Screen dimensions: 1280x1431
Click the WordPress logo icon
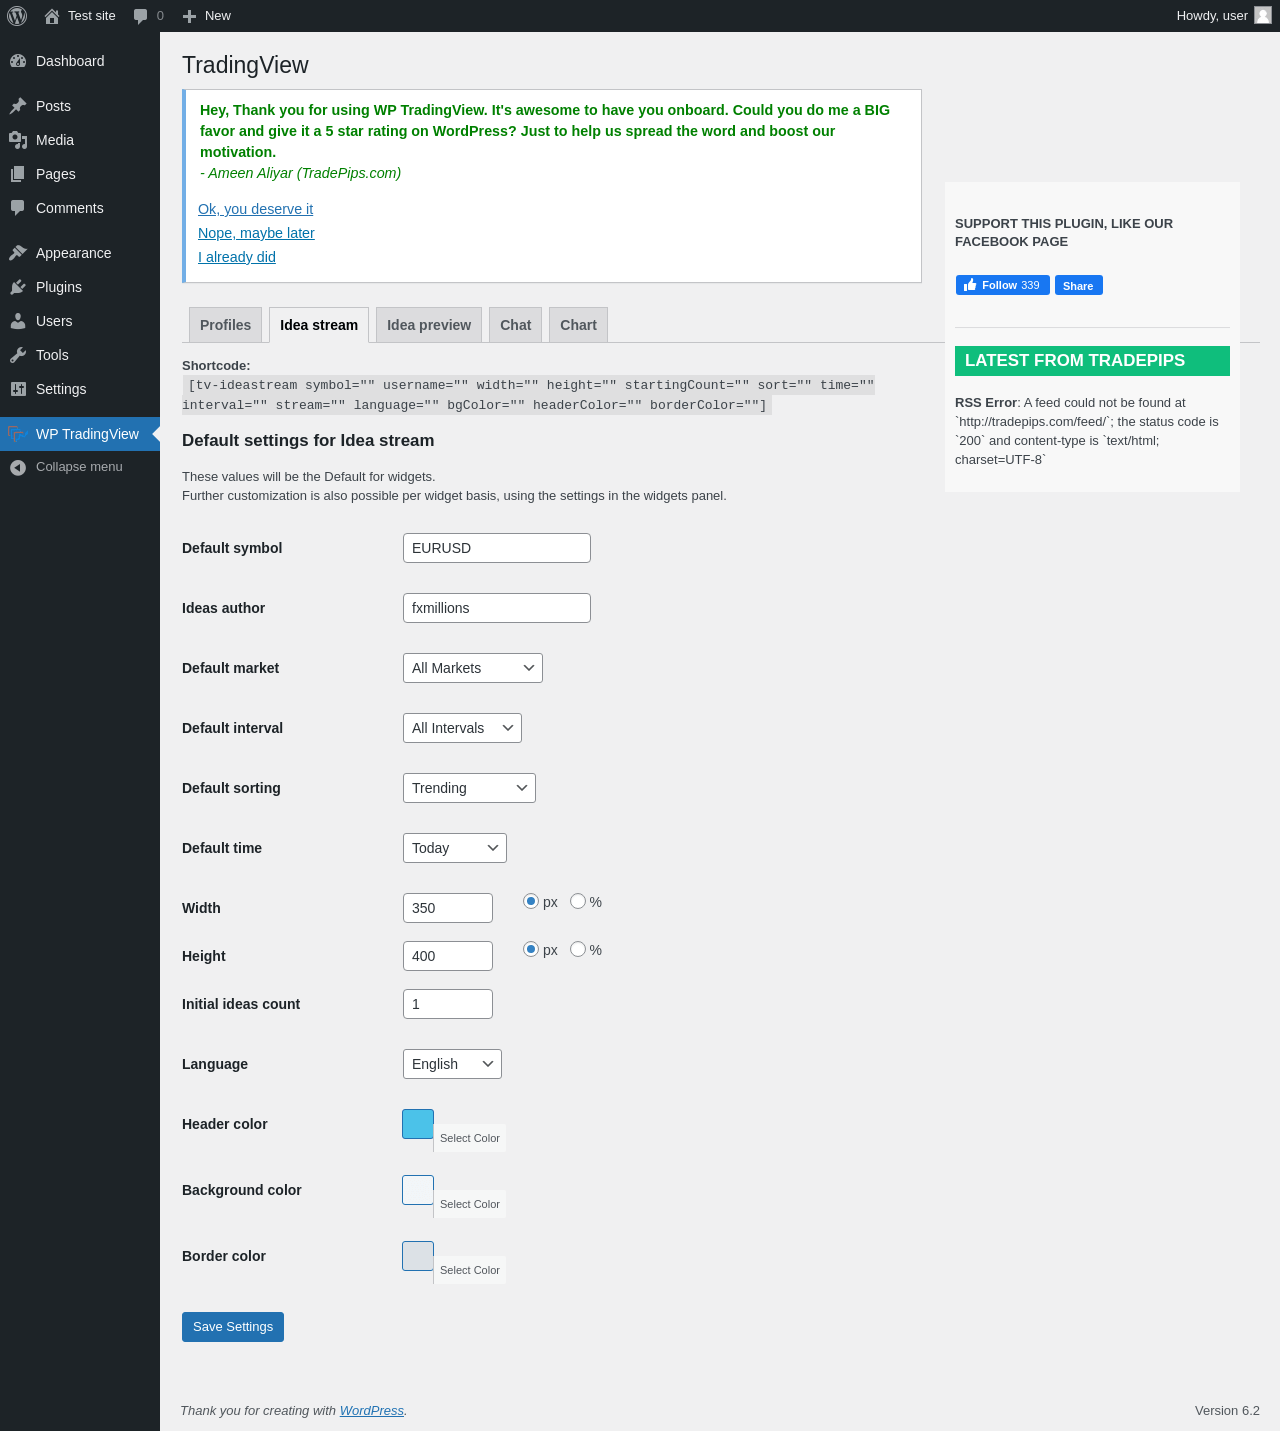pyautogui.click(x=17, y=16)
